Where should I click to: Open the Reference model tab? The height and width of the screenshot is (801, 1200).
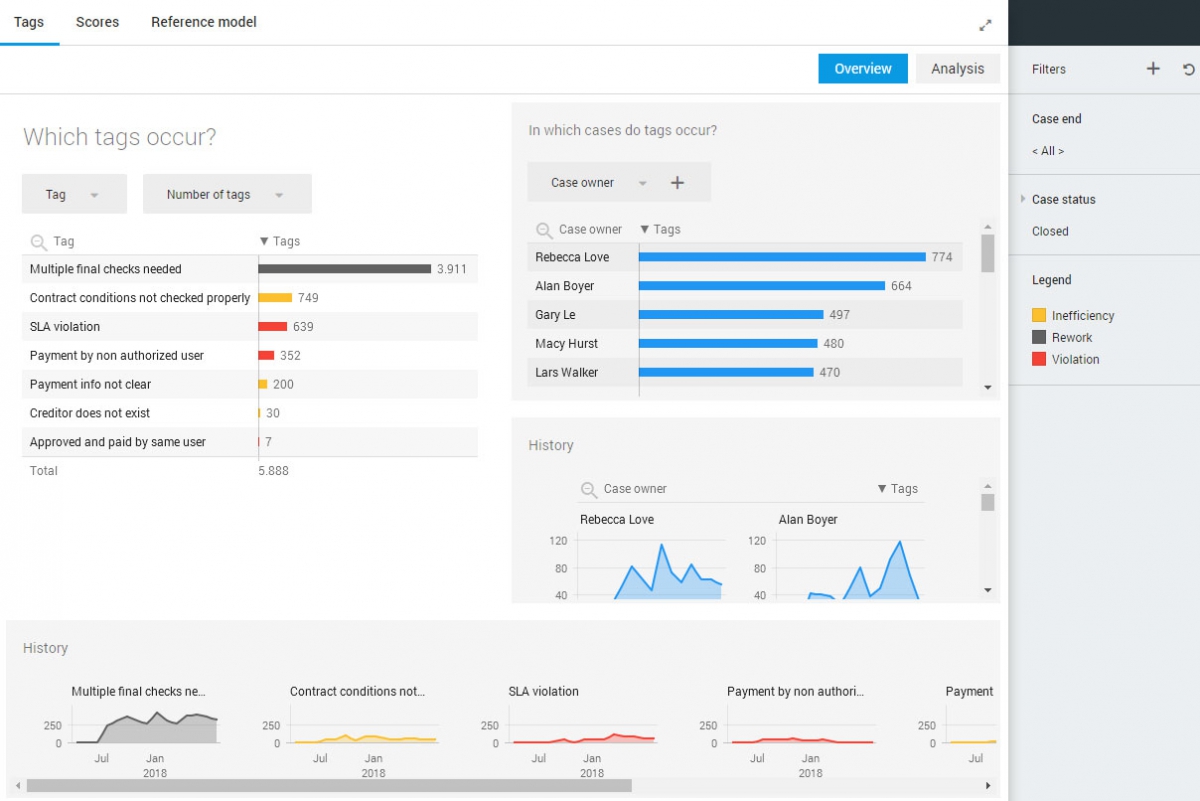[x=203, y=21]
